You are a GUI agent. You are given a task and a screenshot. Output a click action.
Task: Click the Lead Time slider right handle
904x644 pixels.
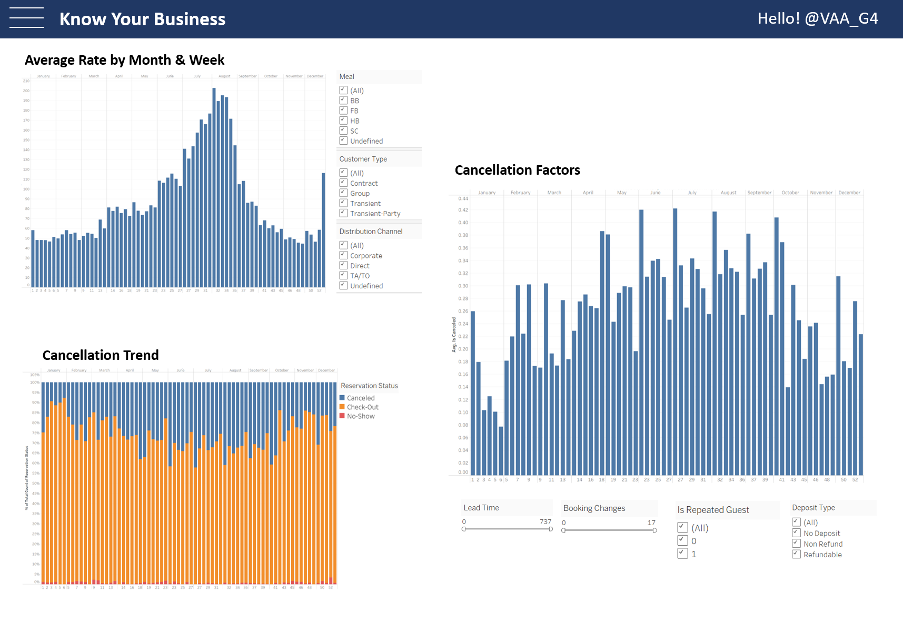coord(551,529)
